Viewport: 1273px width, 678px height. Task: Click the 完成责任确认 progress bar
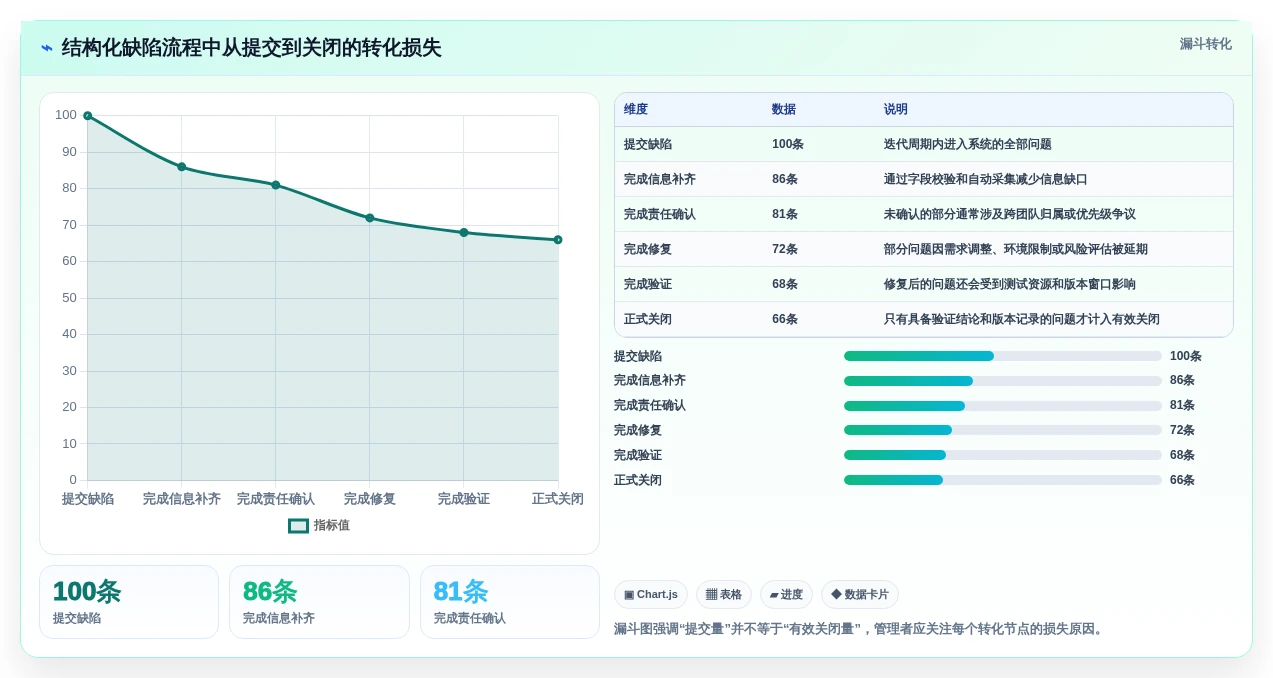[x=1003, y=406]
